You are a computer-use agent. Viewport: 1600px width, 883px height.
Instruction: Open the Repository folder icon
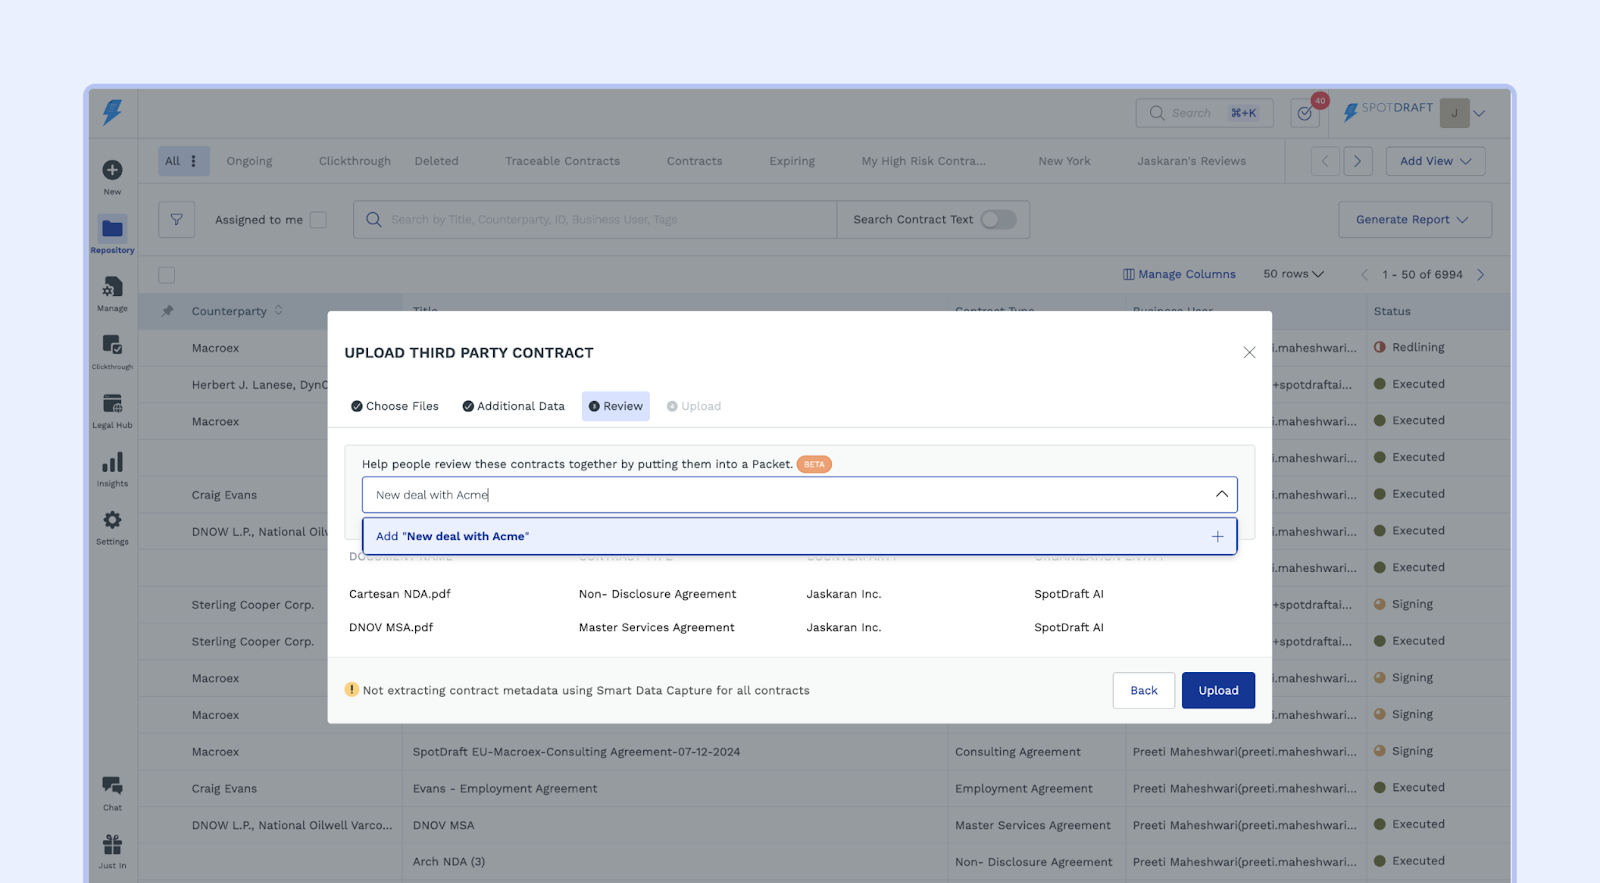tap(112, 229)
